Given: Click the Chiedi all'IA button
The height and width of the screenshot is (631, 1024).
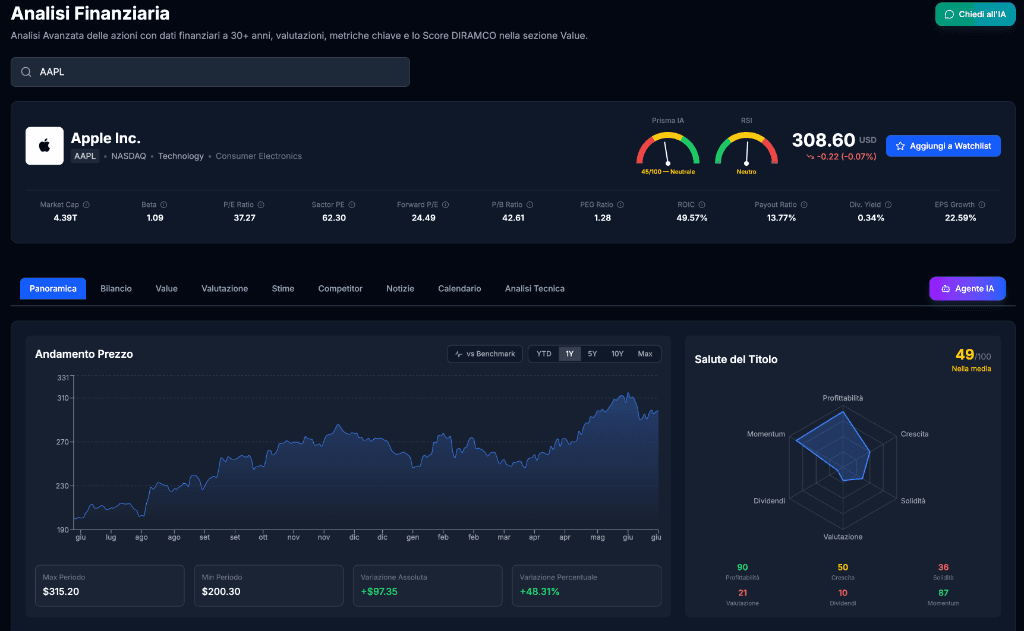Looking at the screenshot, I should click(975, 14).
